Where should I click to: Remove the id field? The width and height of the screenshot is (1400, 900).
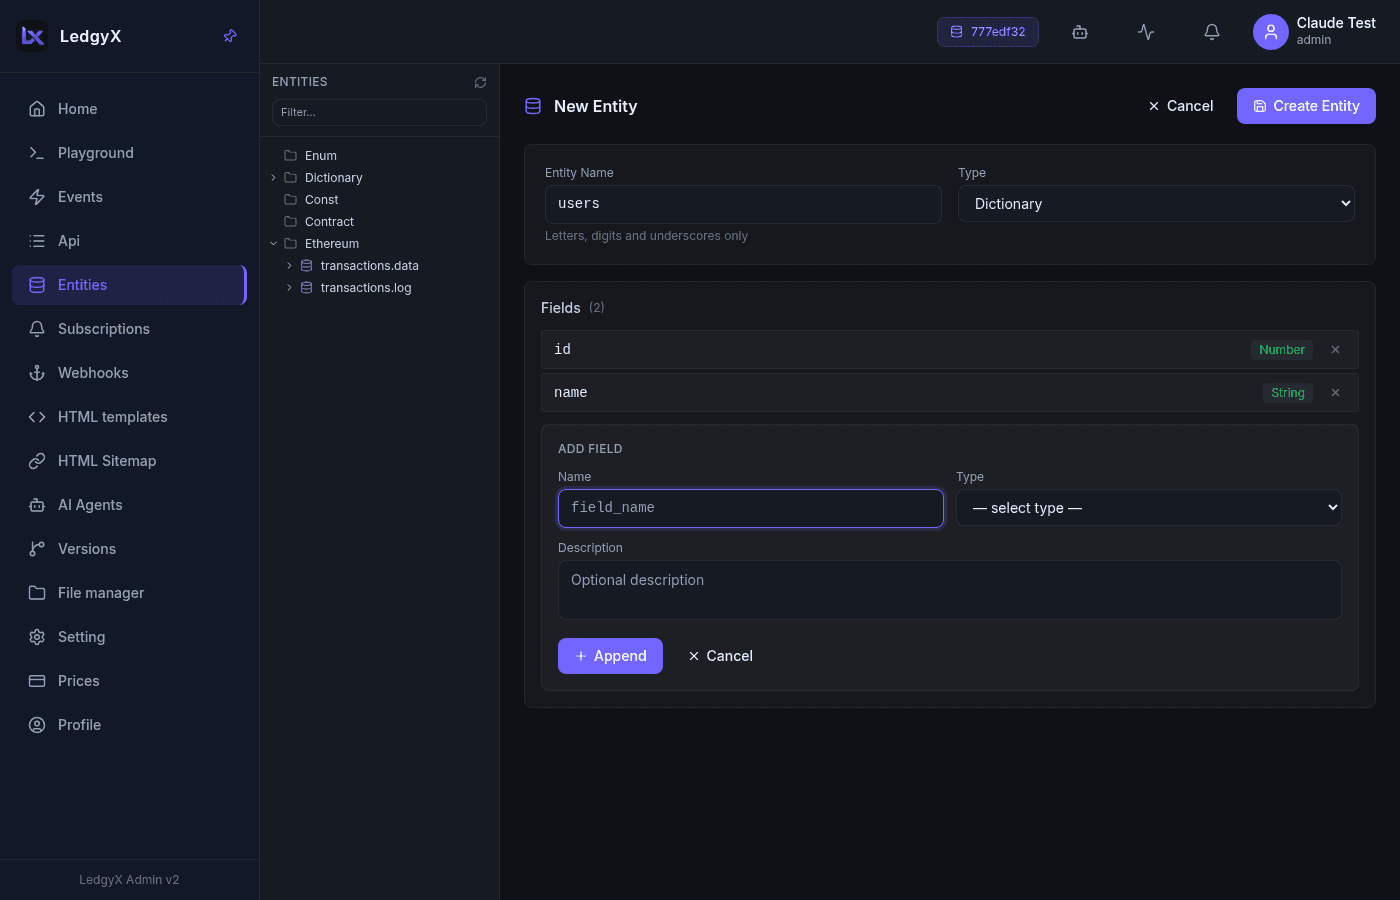pyautogui.click(x=1335, y=350)
